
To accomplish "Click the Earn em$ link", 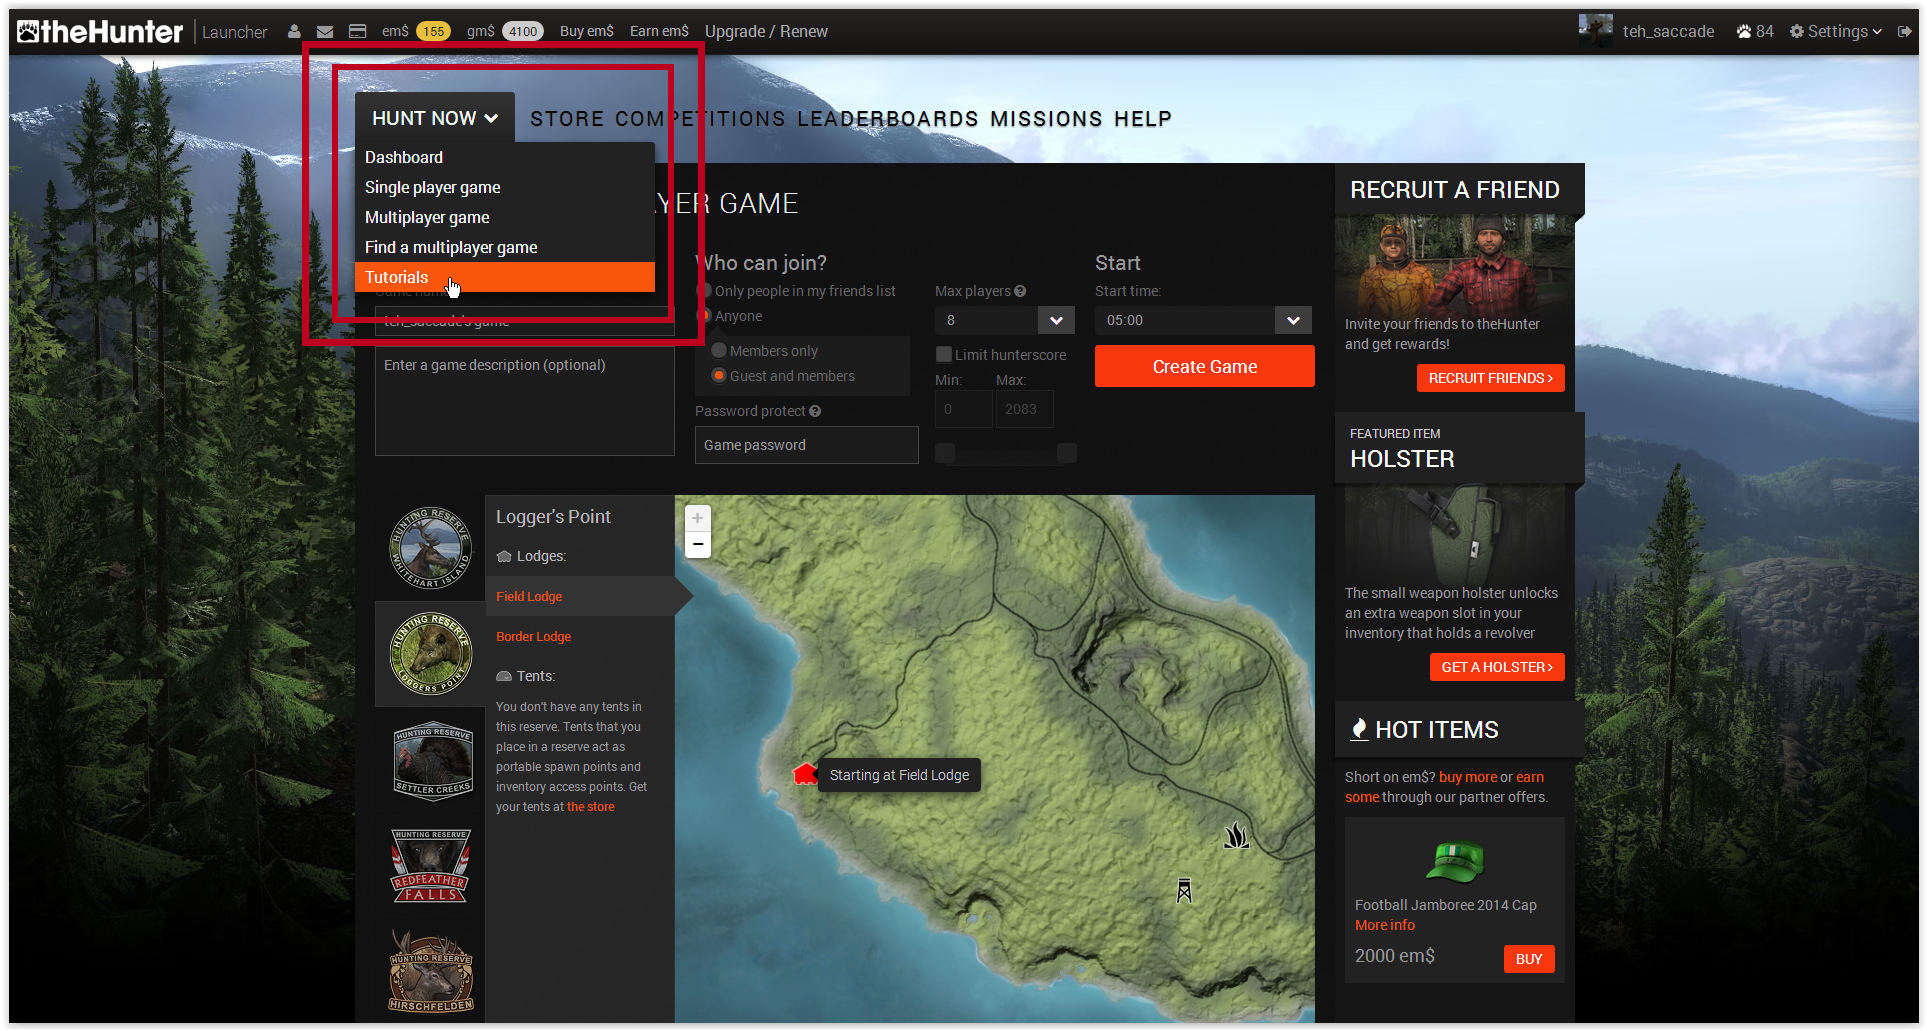I will [x=659, y=32].
